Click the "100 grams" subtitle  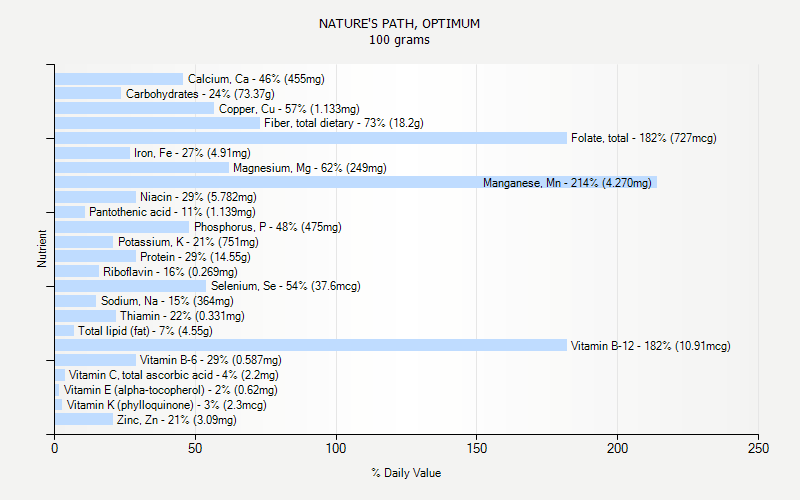(399, 40)
